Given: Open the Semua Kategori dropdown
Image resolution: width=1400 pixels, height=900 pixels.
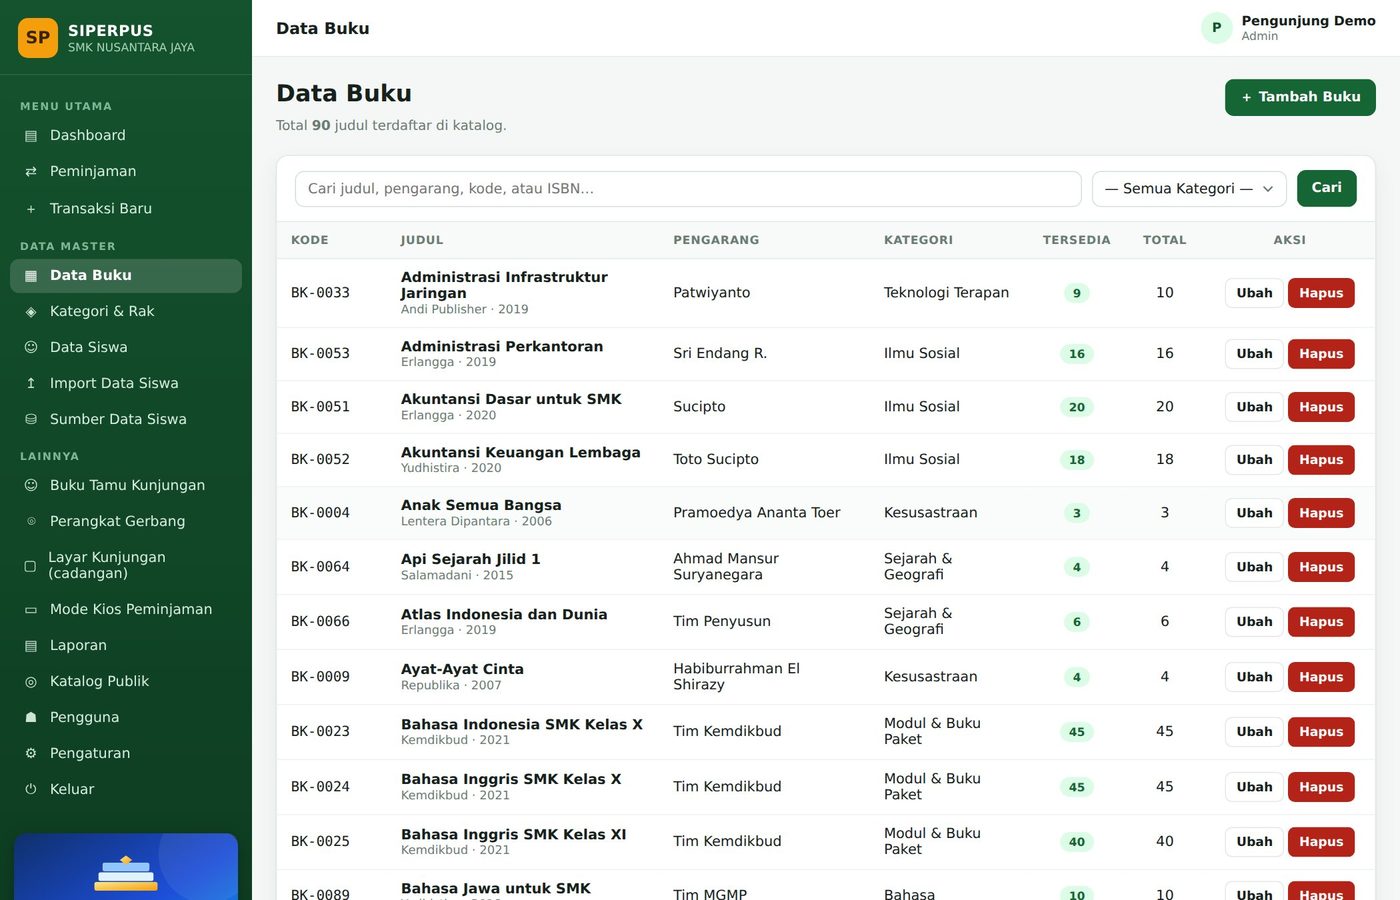Looking at the screenshot, I should click(1189, 189).
